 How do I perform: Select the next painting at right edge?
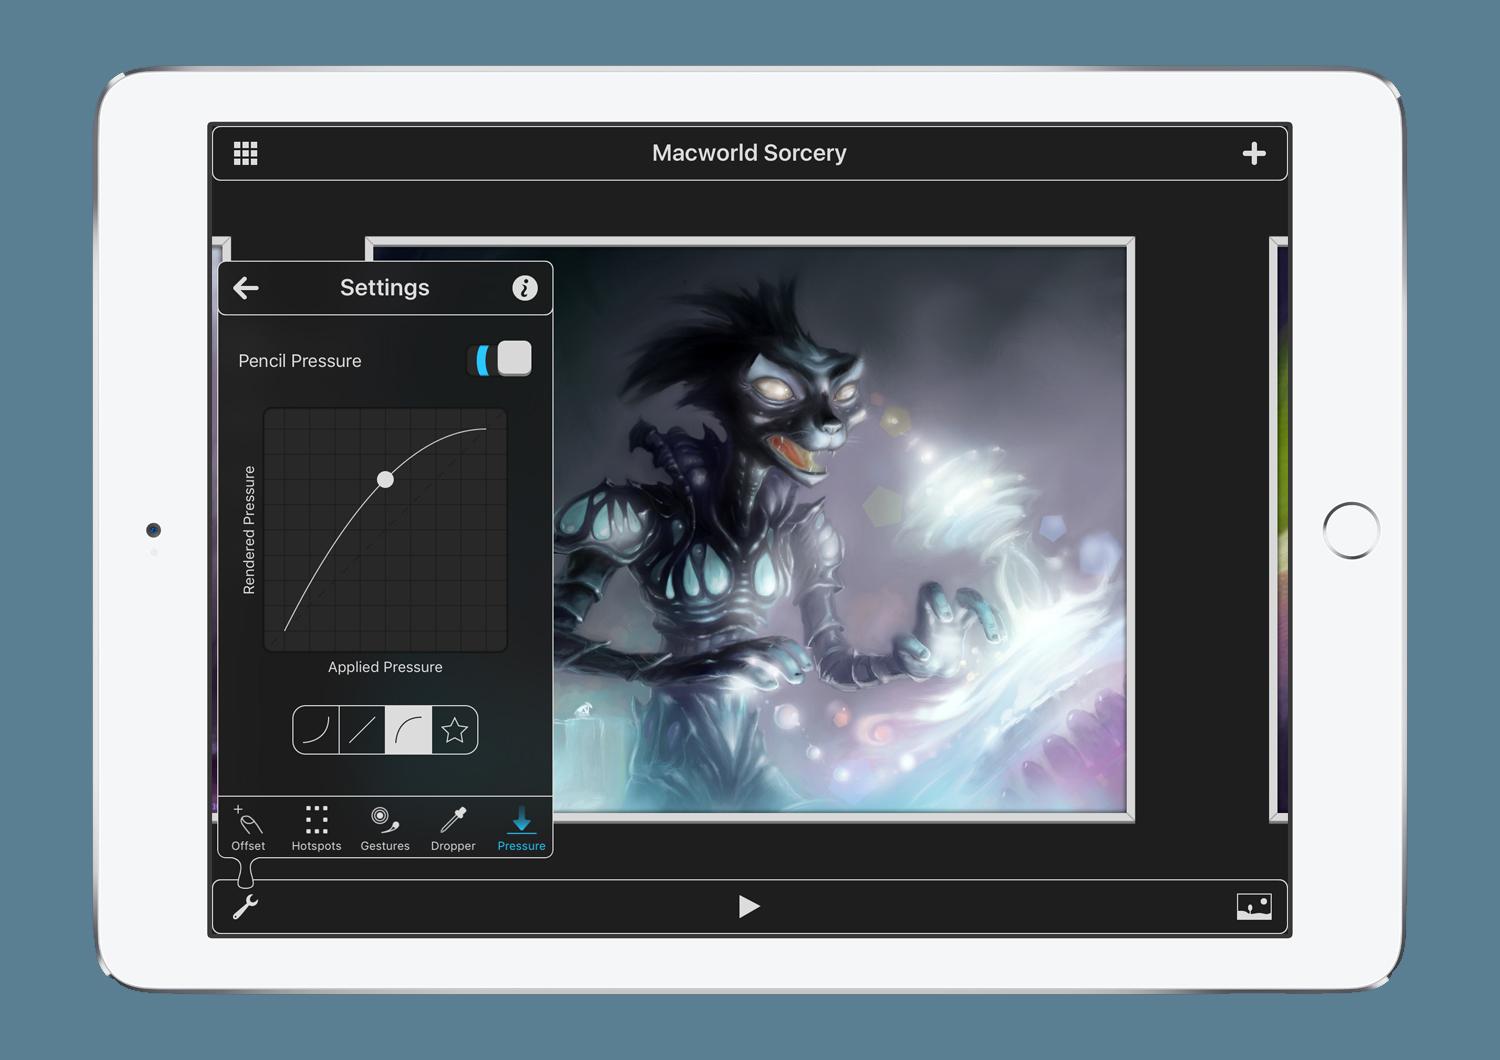1279,529
